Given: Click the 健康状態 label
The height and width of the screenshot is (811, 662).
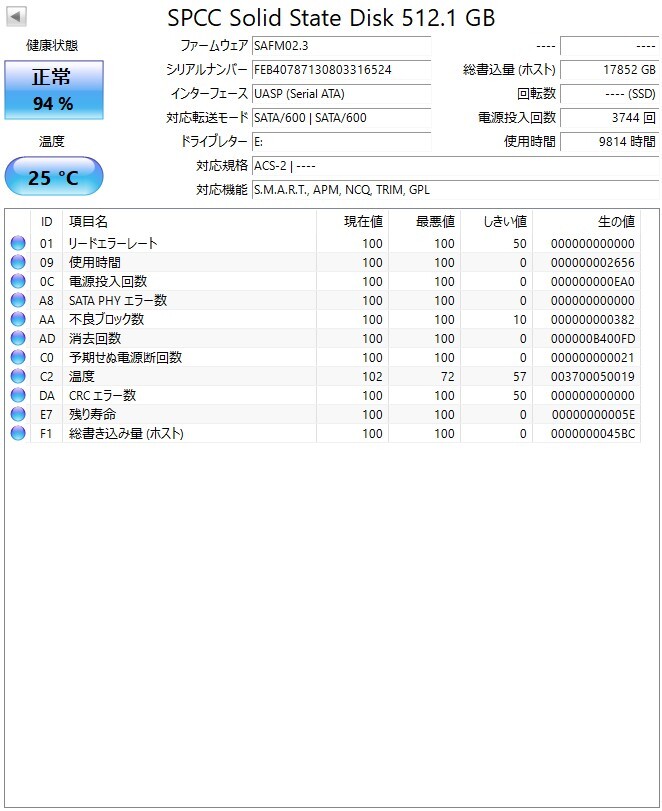Looking at the screenshot, I should pyautogui.click(x=52, y=46).
